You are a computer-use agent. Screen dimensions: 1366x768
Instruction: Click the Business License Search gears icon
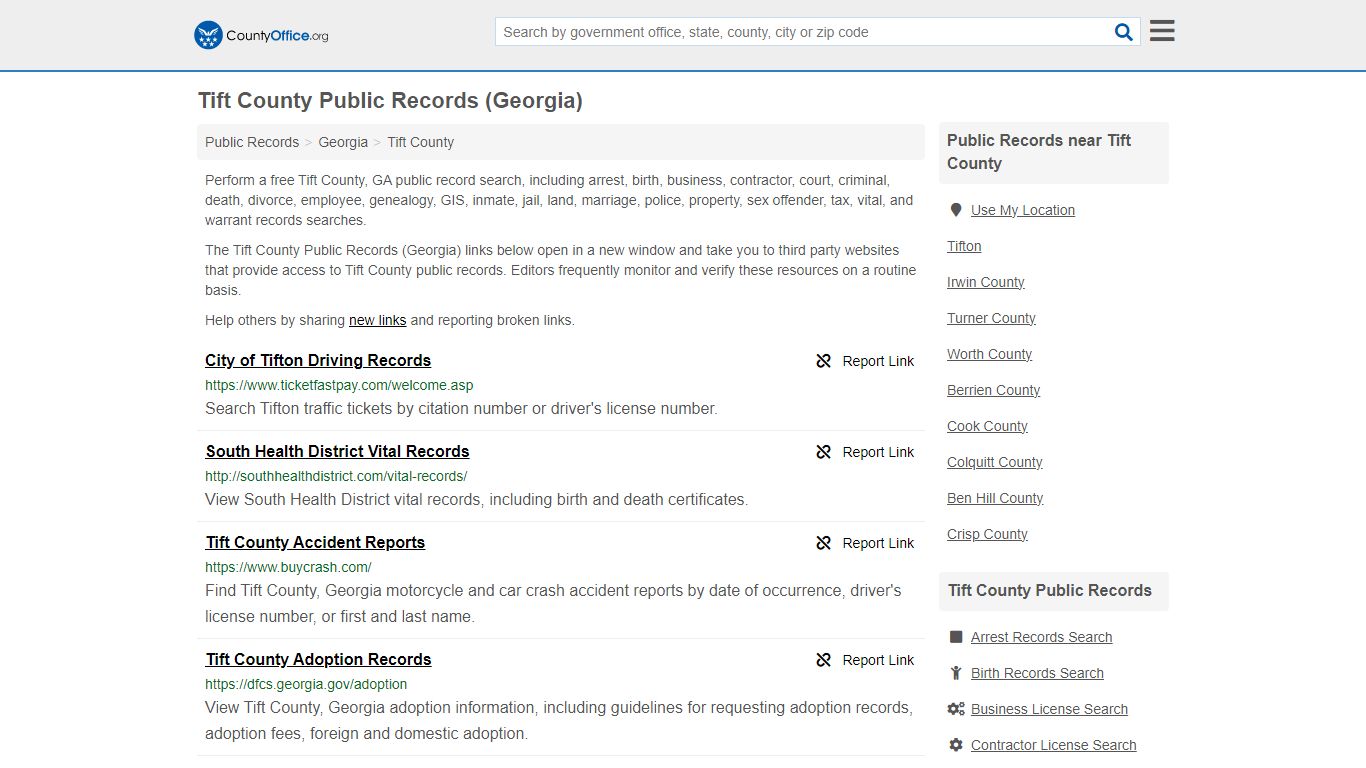tap(956, 709)
